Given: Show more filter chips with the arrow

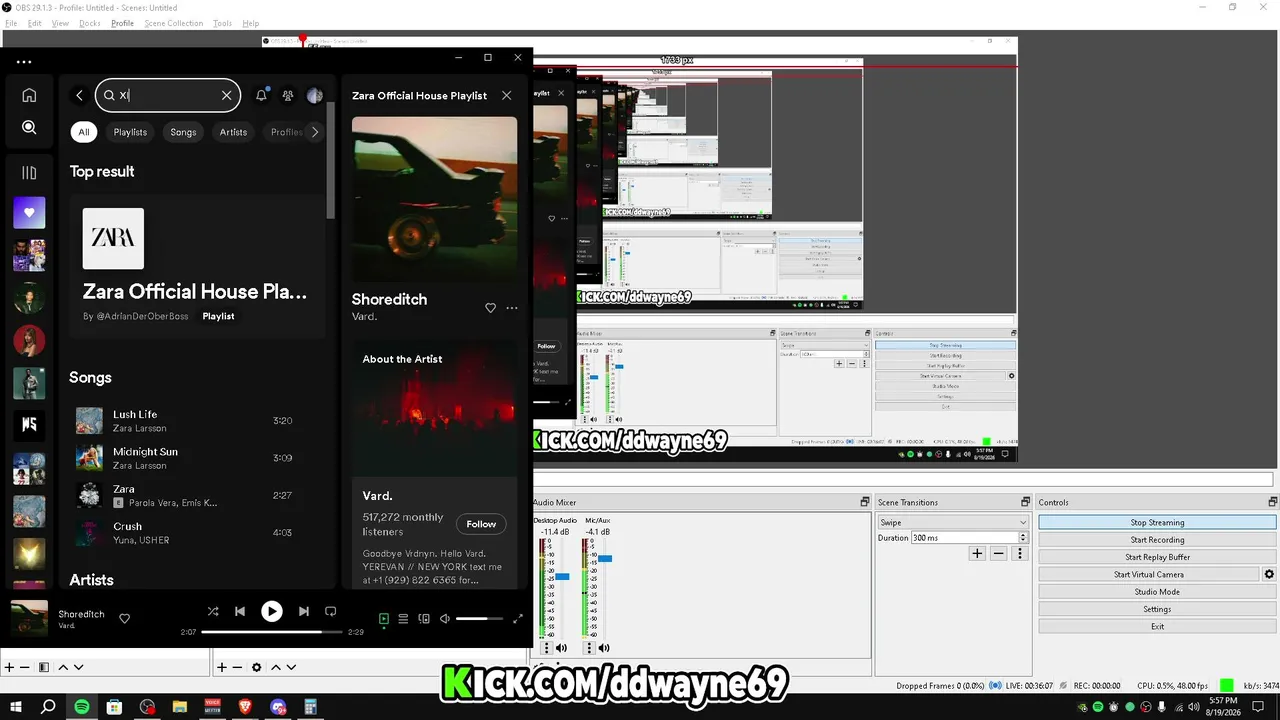Looking at the screenshot, I should point(315,132).
